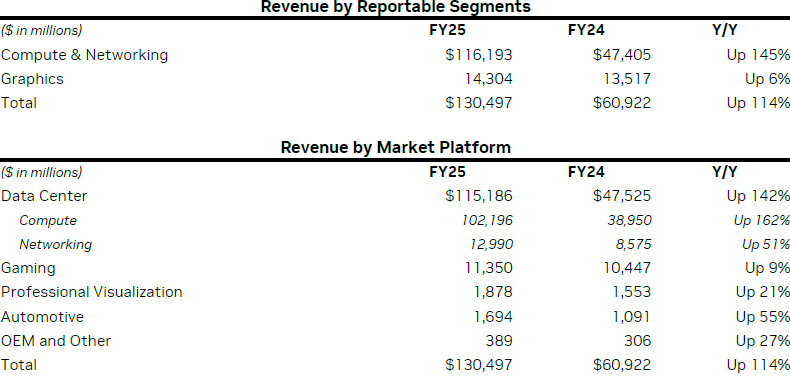Click the Revenue by Market Platform heading

tap(396, 147)
